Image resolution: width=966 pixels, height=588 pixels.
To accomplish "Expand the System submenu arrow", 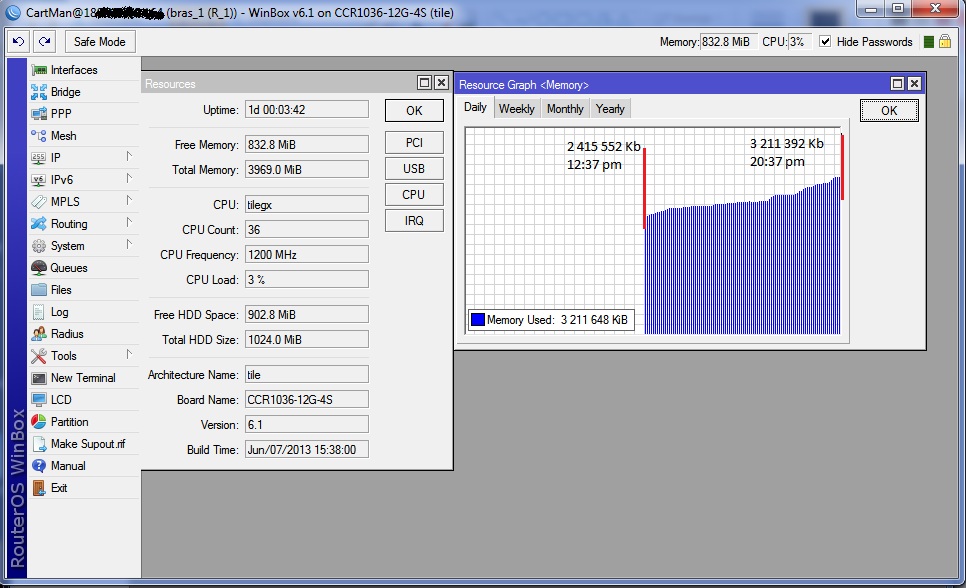I will [x=129, y=245].
